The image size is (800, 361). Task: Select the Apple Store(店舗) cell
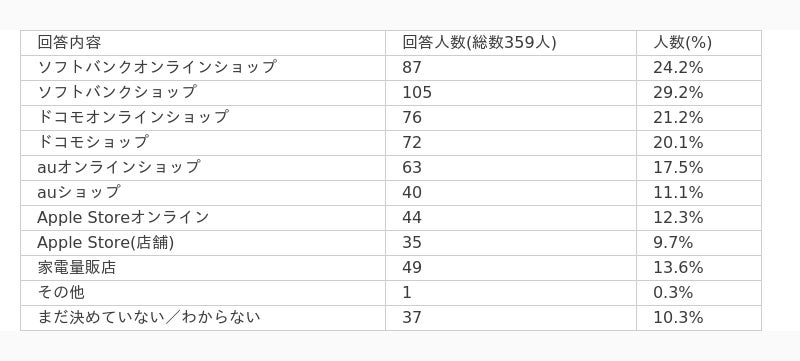coord(203,243)
